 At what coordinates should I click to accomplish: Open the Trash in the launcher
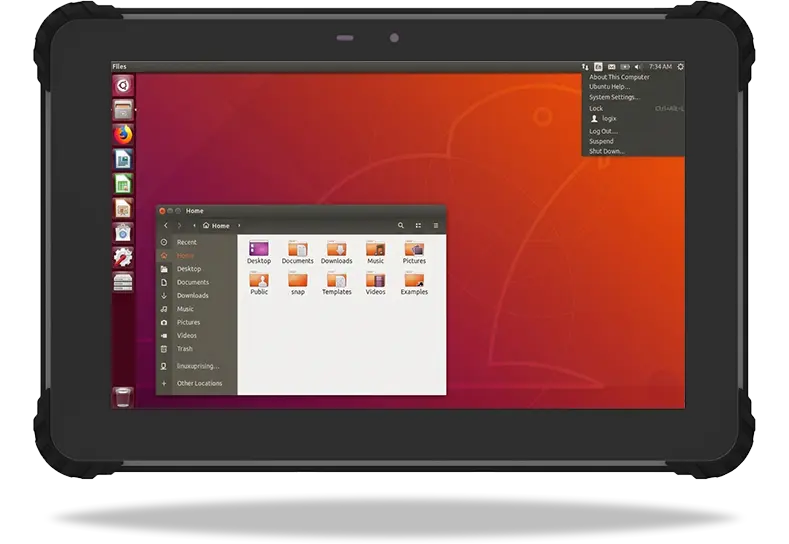(x=122, y=397)
